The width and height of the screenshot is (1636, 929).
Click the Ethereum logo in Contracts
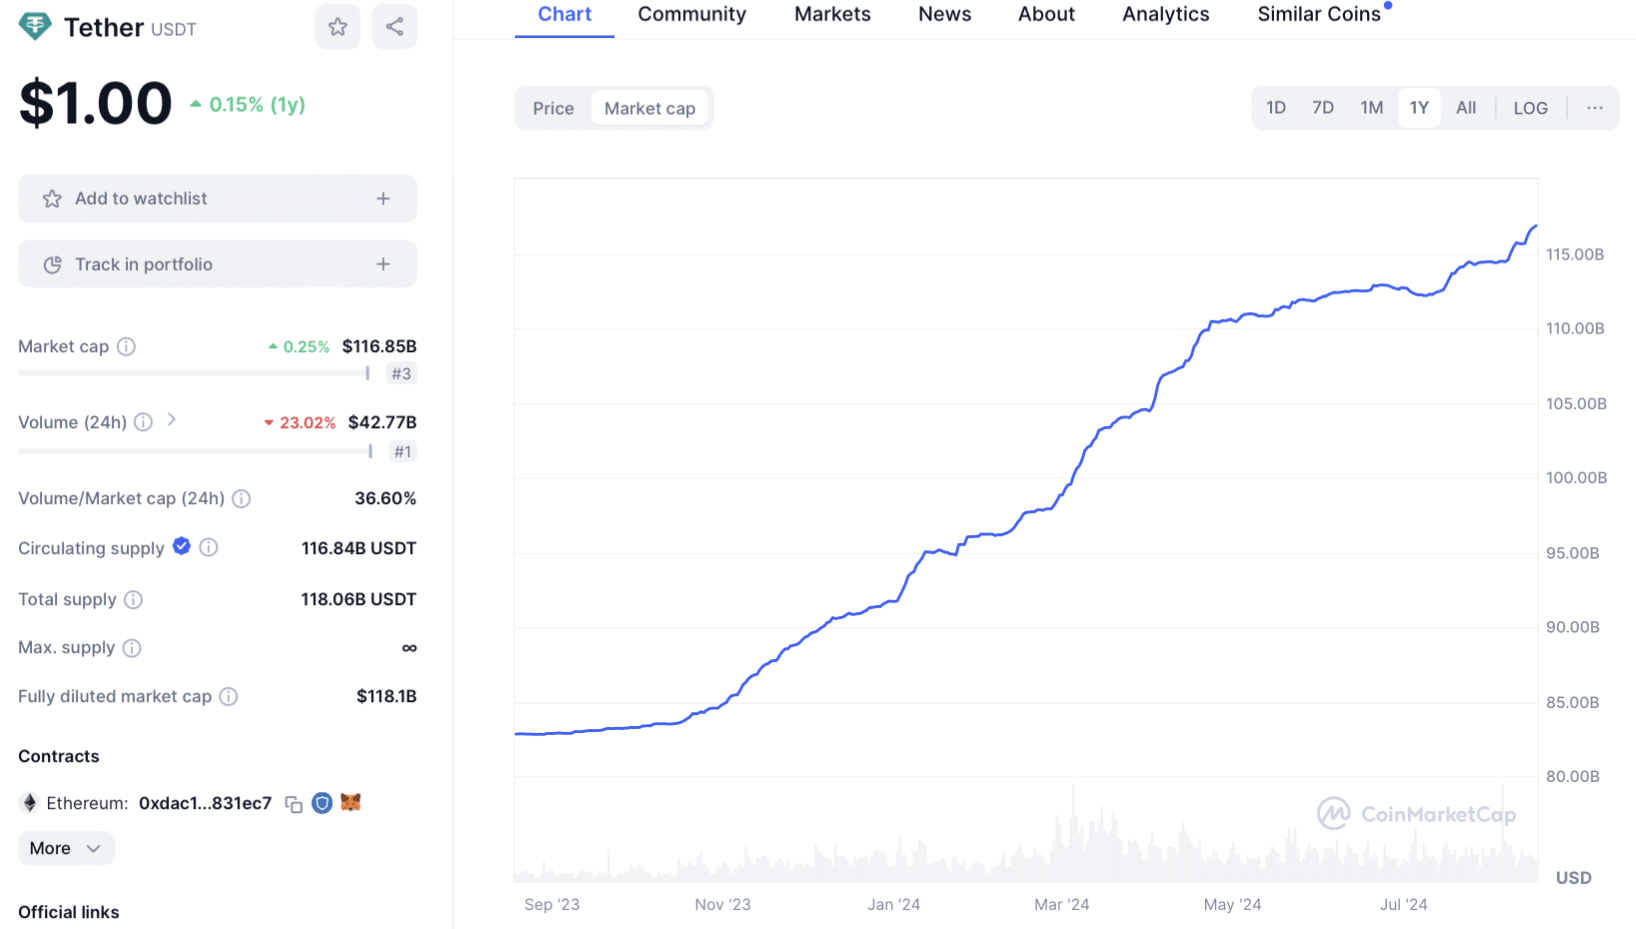pos(30,803)
